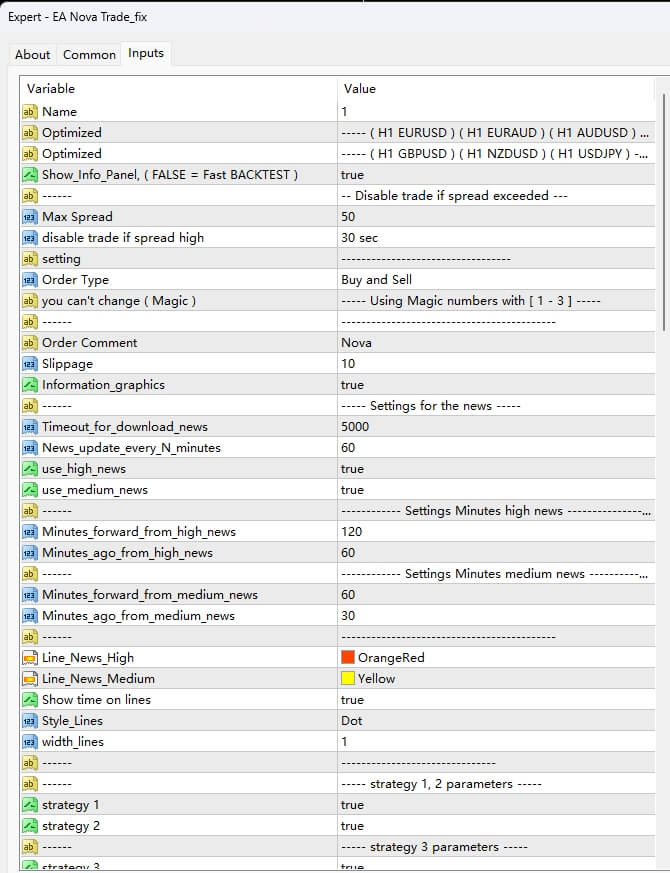This screenshot has height=873, width=670.
Task: Click the boolean icon beside strategy 1
Action: pyautogui.click(x=29, y=805)
